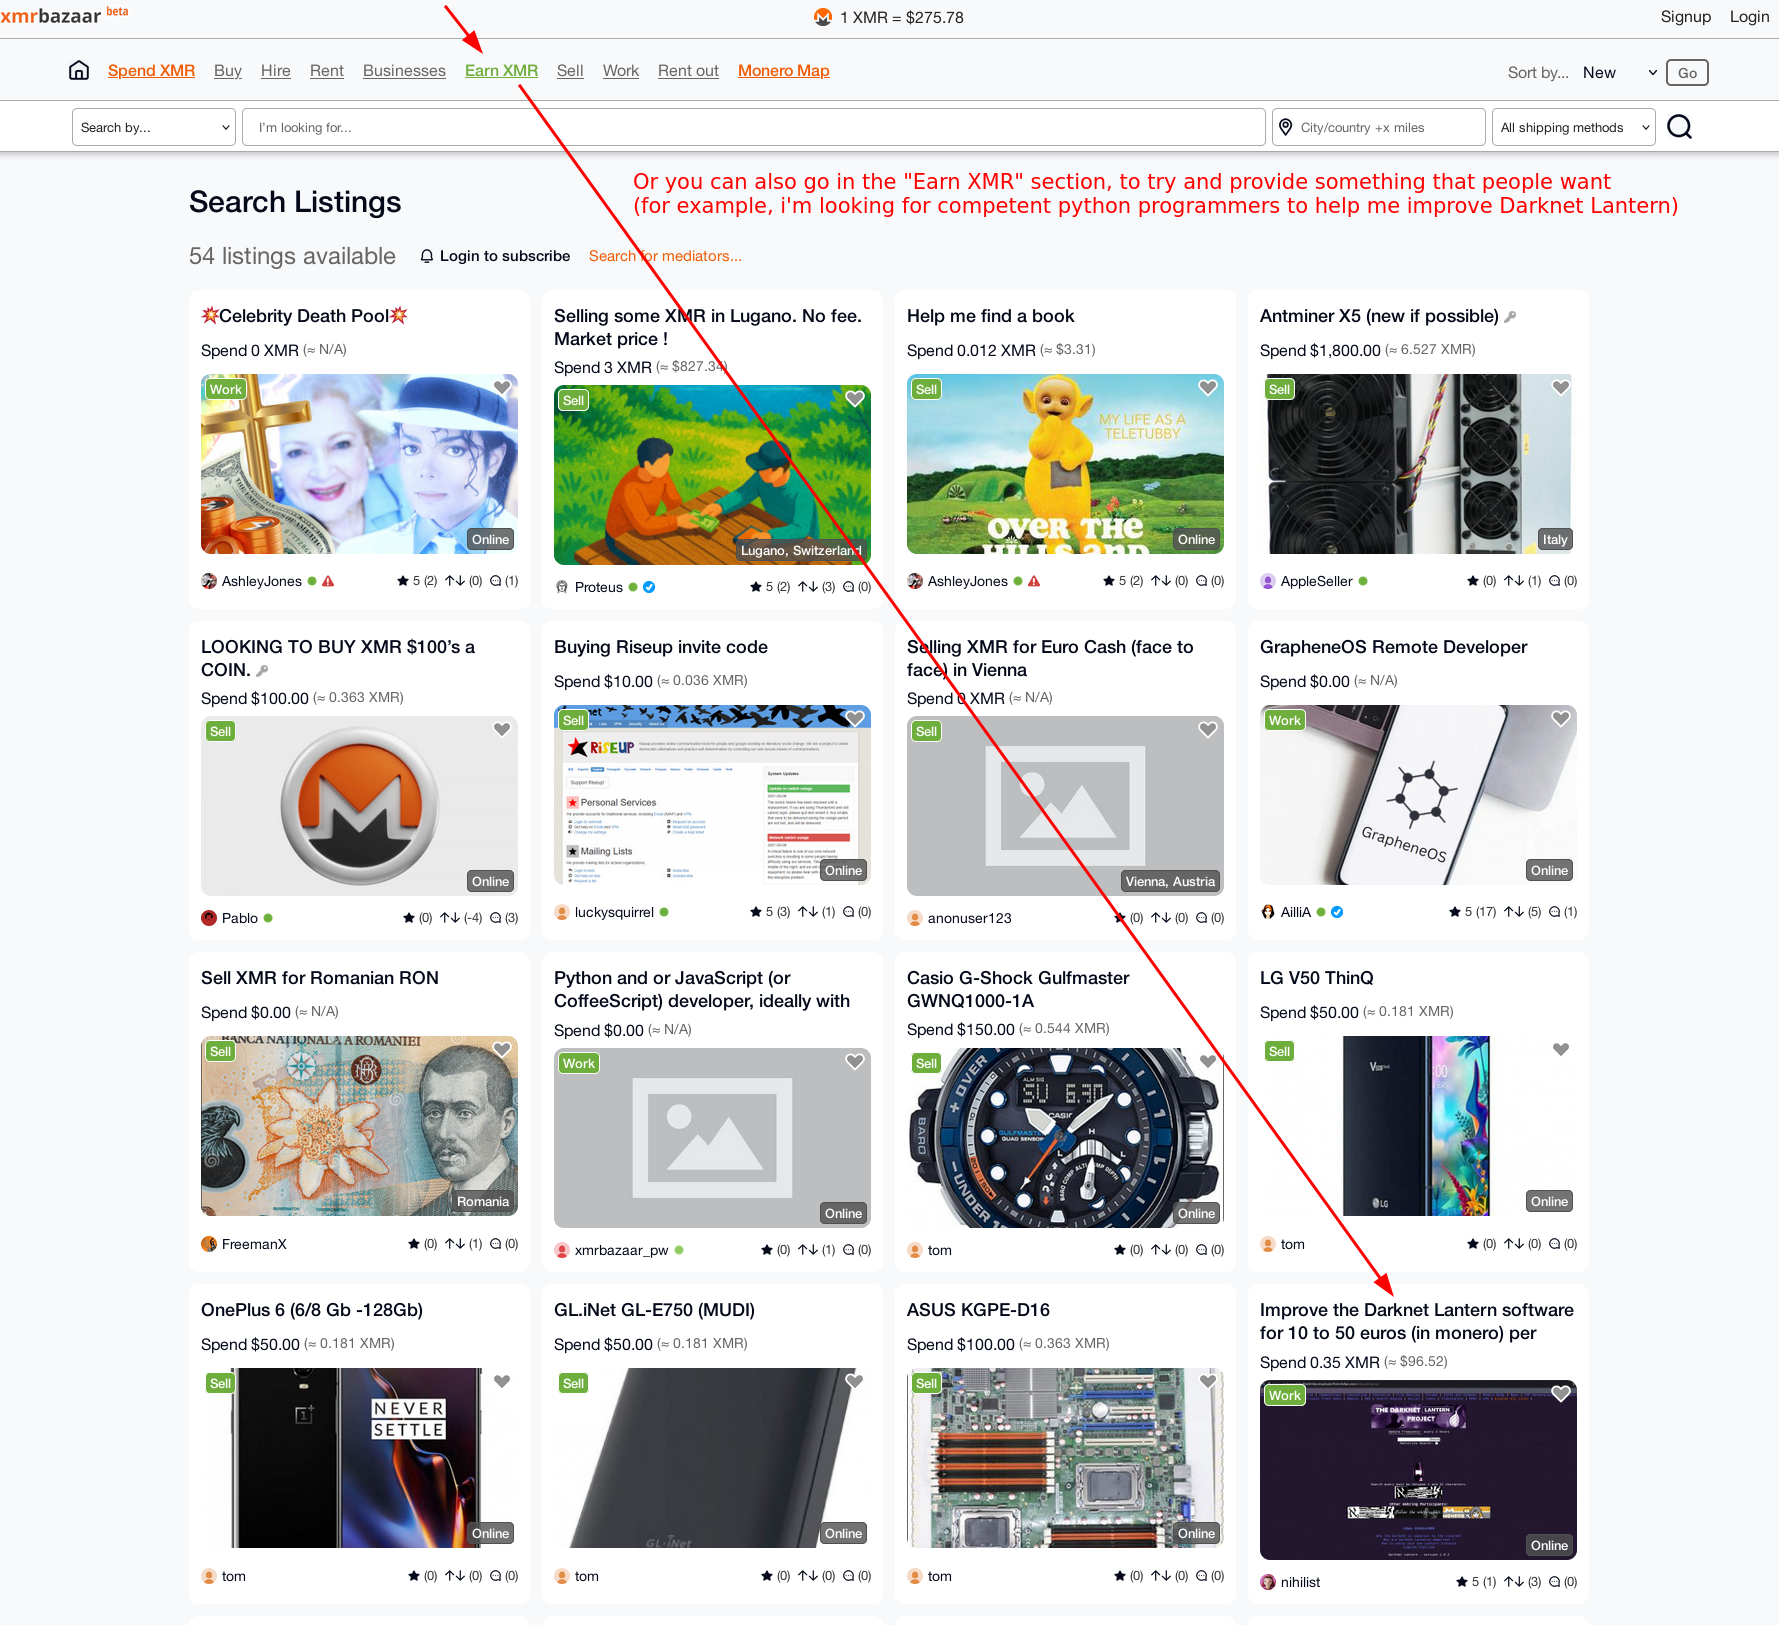Click xmrbazaar_pw avatar icon

562,1250
